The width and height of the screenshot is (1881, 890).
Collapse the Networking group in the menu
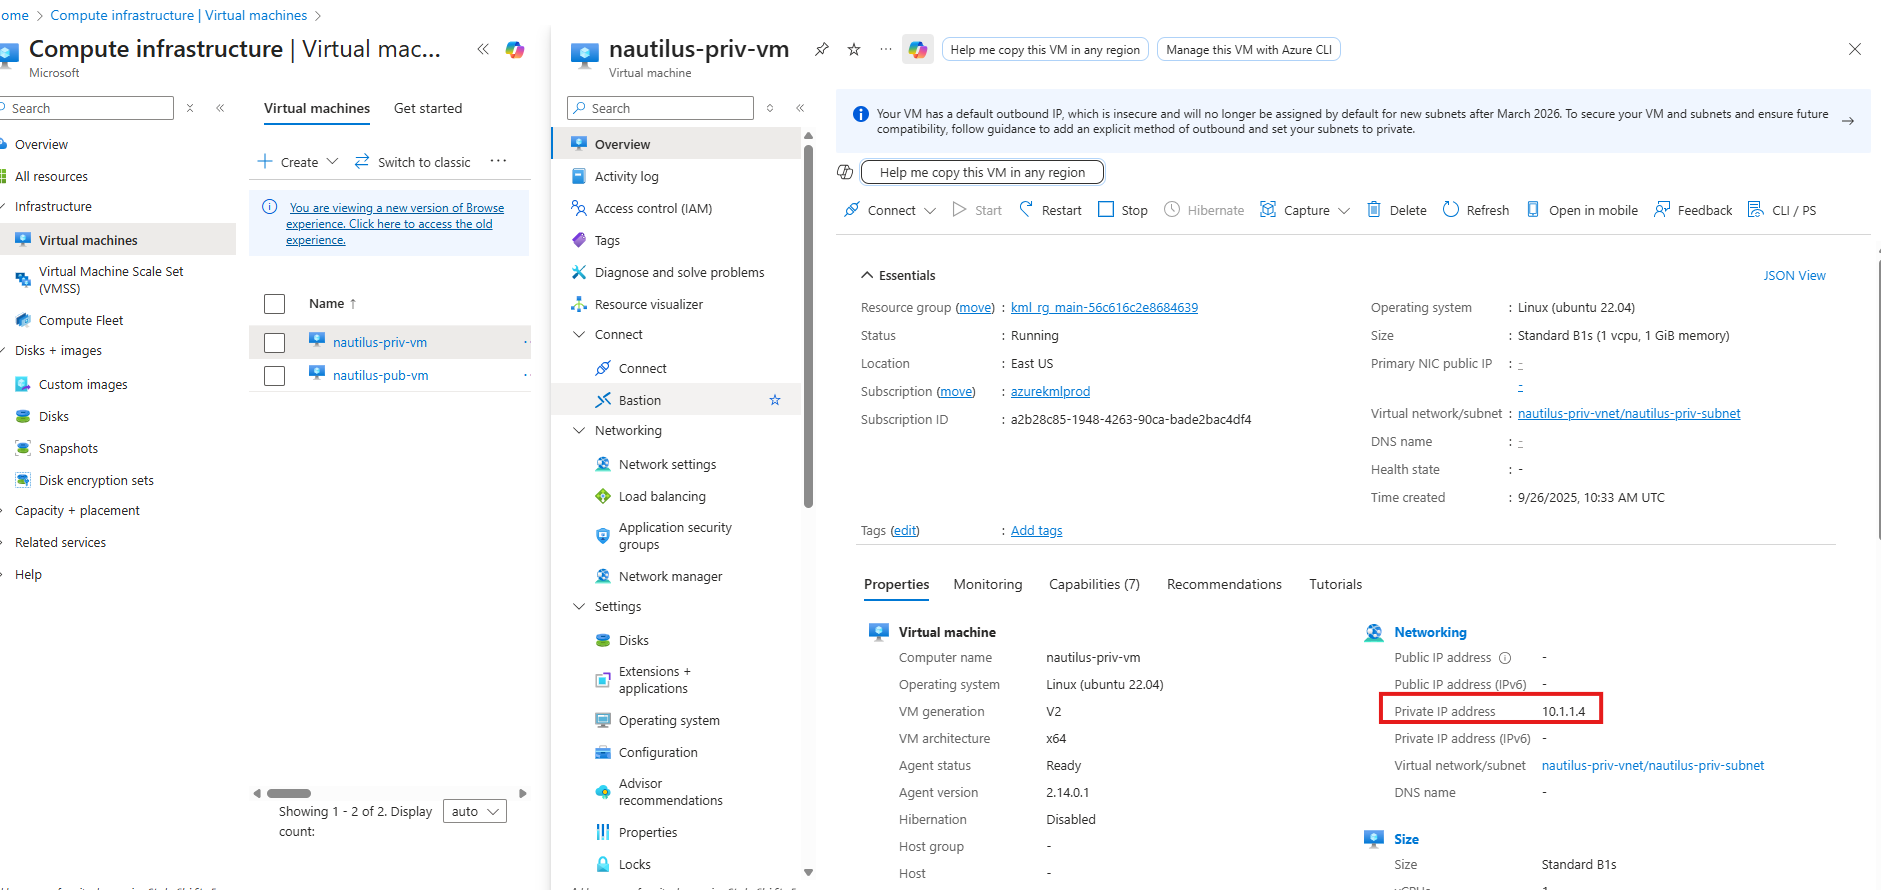pos(579,430)
